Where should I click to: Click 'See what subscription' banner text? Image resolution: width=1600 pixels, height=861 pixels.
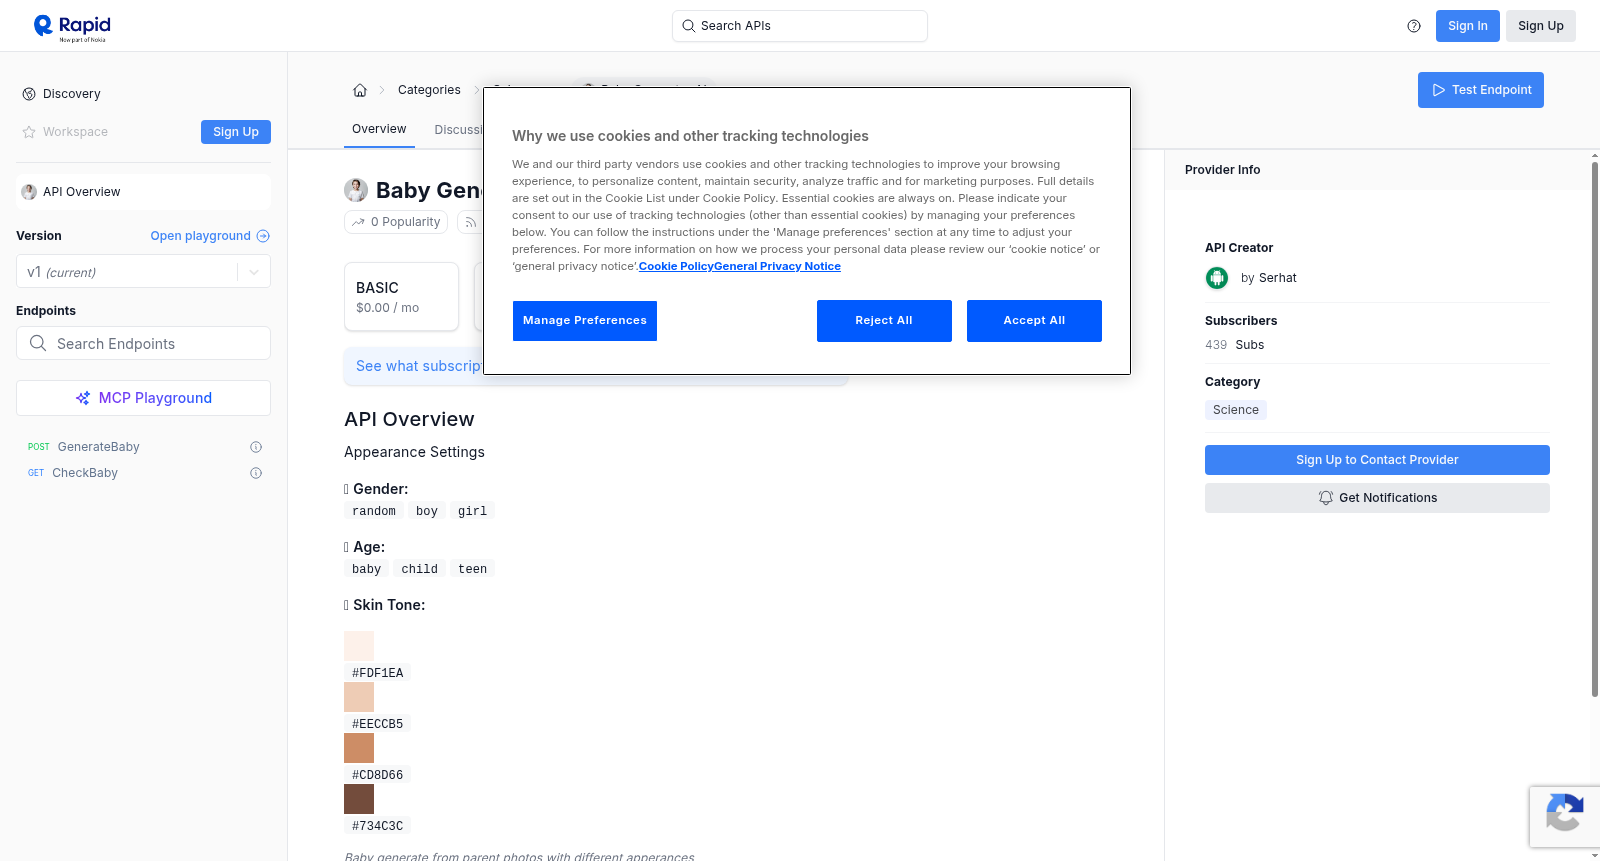click(x=419, y=366)
